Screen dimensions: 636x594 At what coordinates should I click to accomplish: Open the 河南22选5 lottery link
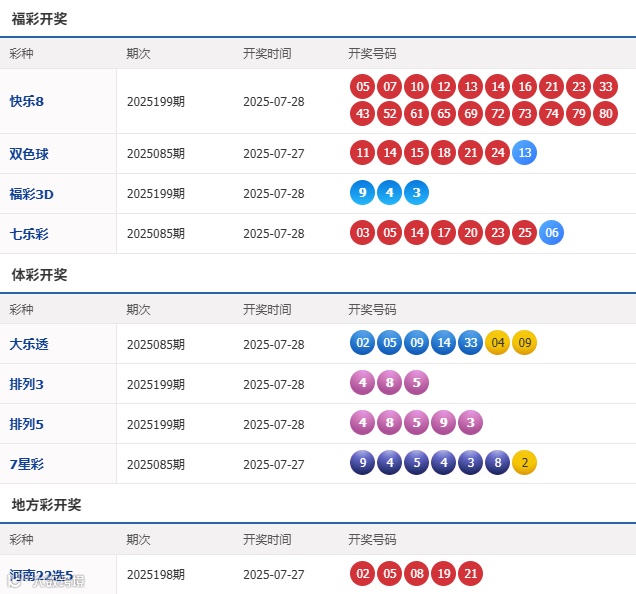41,575
